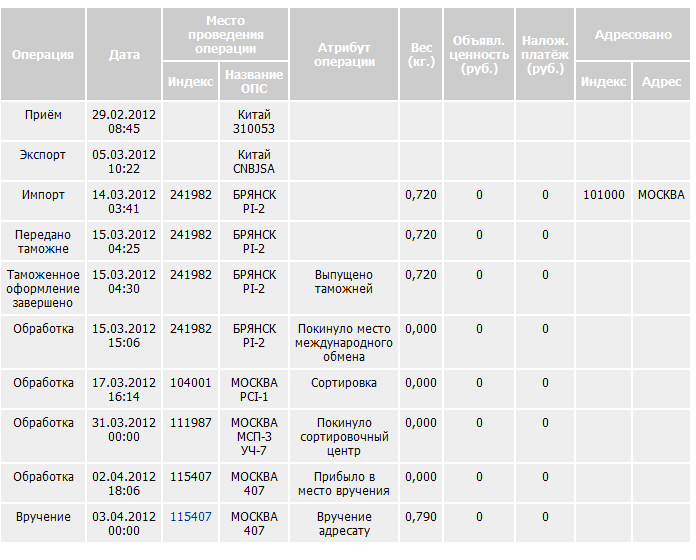Click the Название ОПС subheader
The width and height of the screenshot is (696, 560).
click(x=254, y=81)
